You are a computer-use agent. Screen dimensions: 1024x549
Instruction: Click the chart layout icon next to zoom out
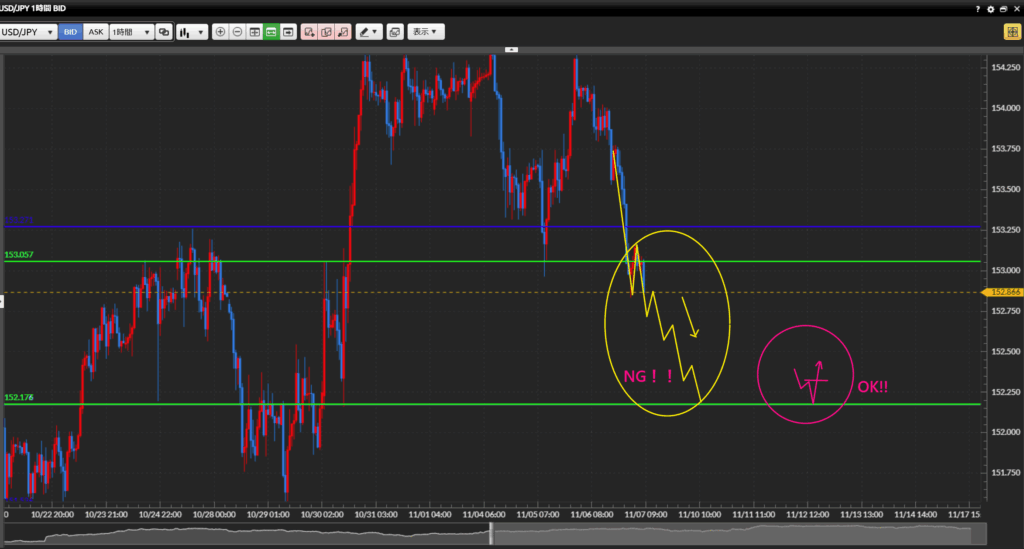click(x=254, y=32)
